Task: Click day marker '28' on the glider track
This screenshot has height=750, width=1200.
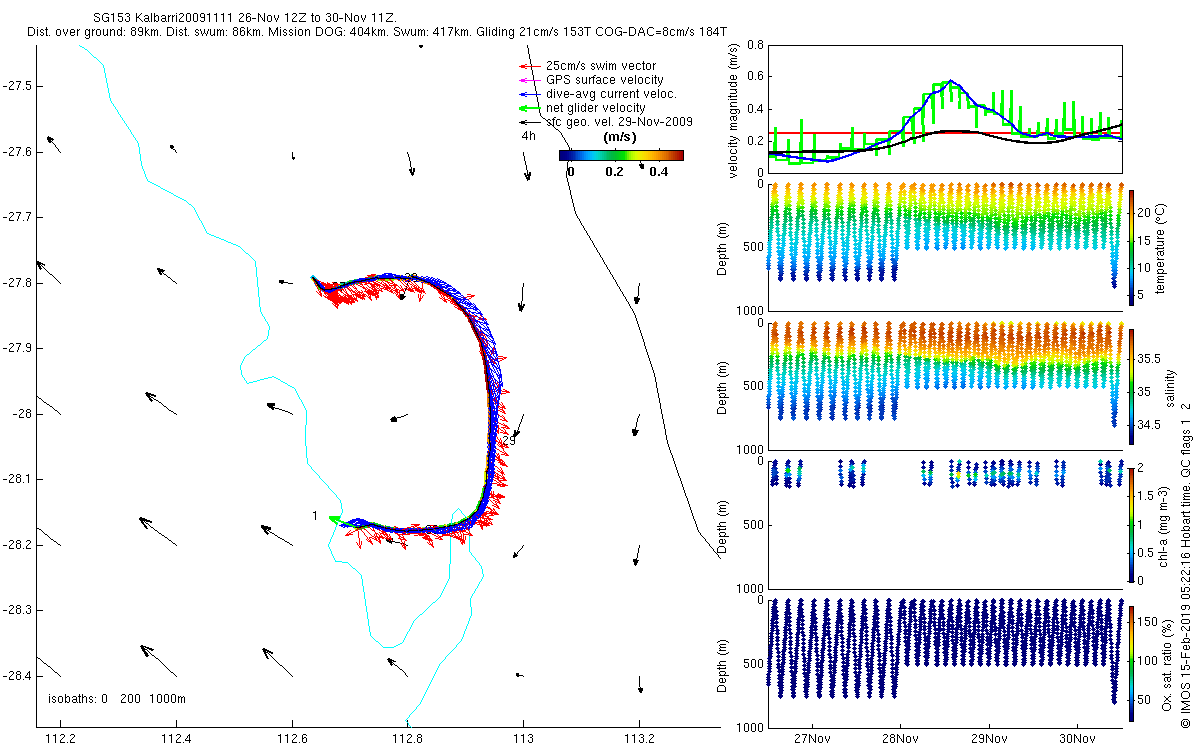Action: [410, 276]
